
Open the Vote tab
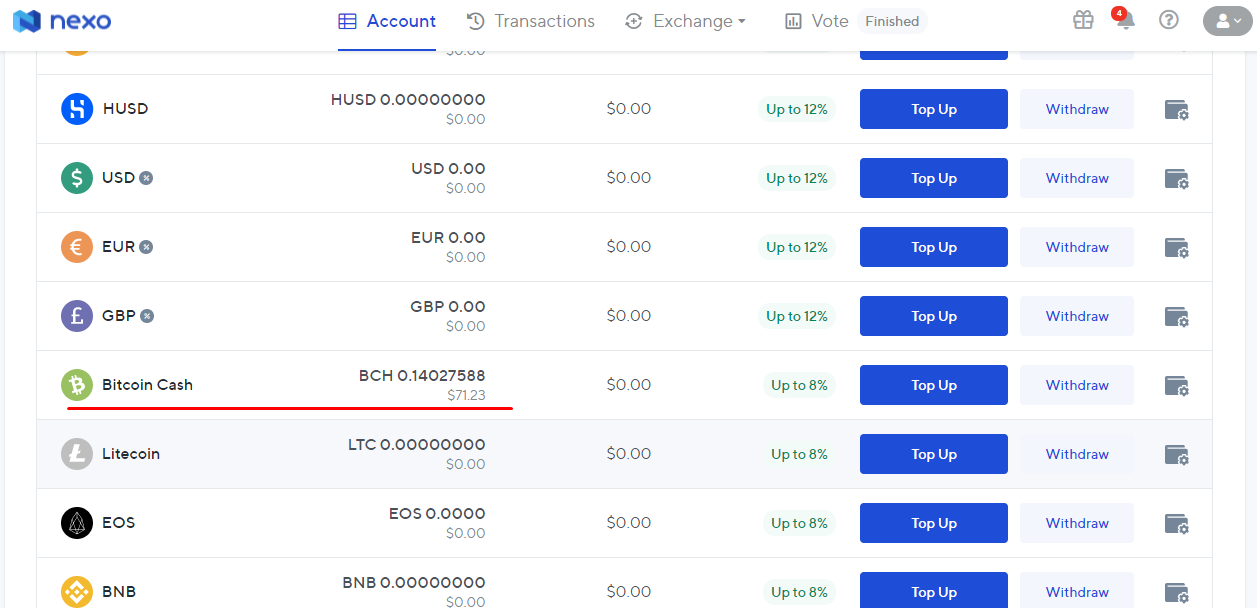(817, 21)
